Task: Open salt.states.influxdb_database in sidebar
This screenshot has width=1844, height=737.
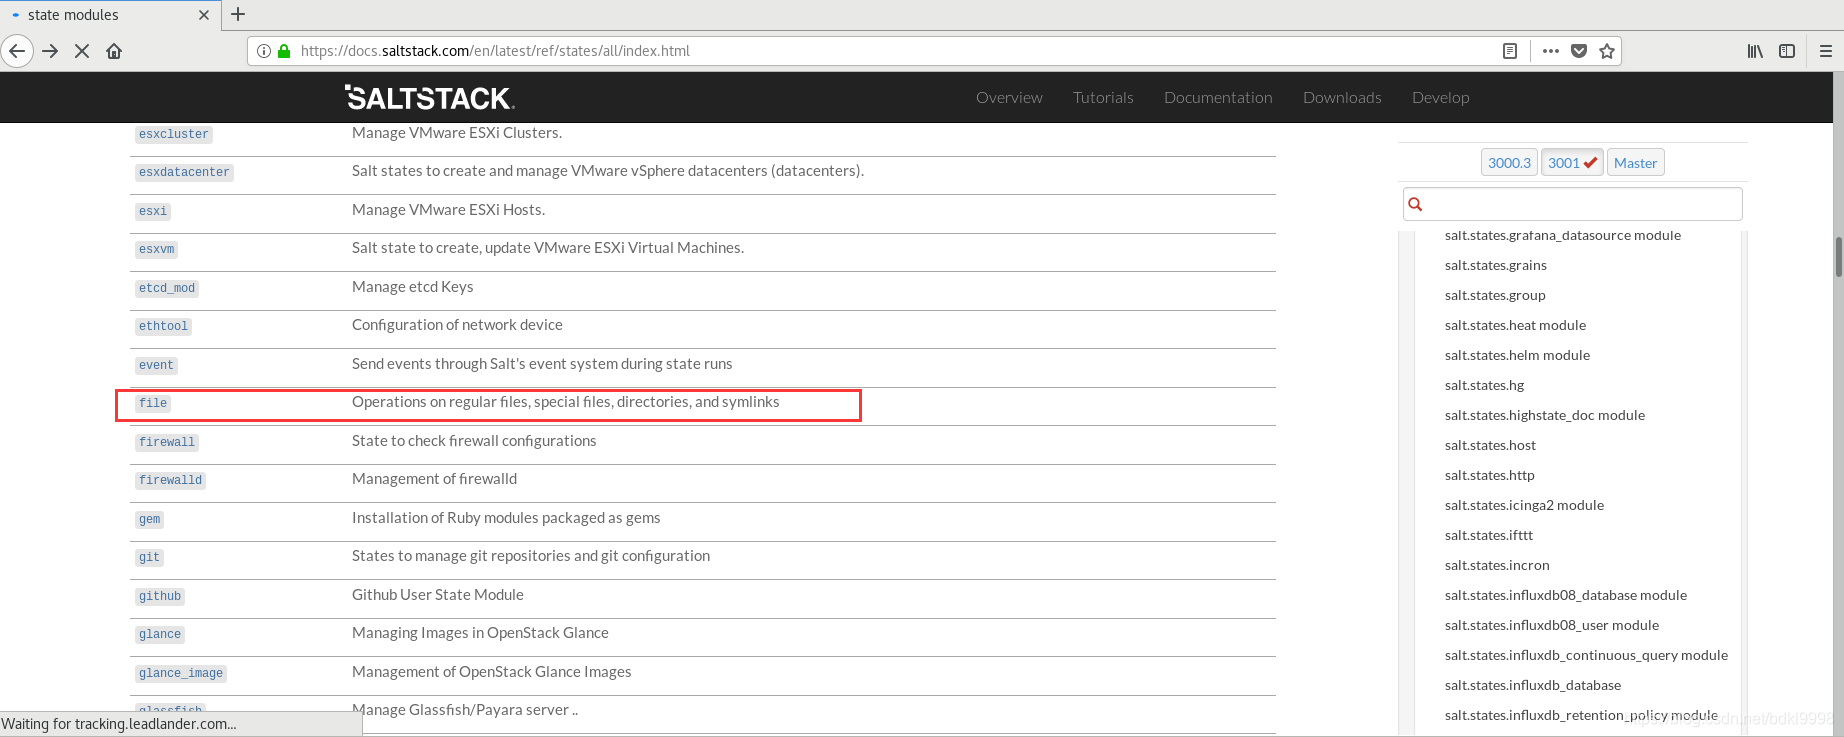Action: coord(1532,685)
